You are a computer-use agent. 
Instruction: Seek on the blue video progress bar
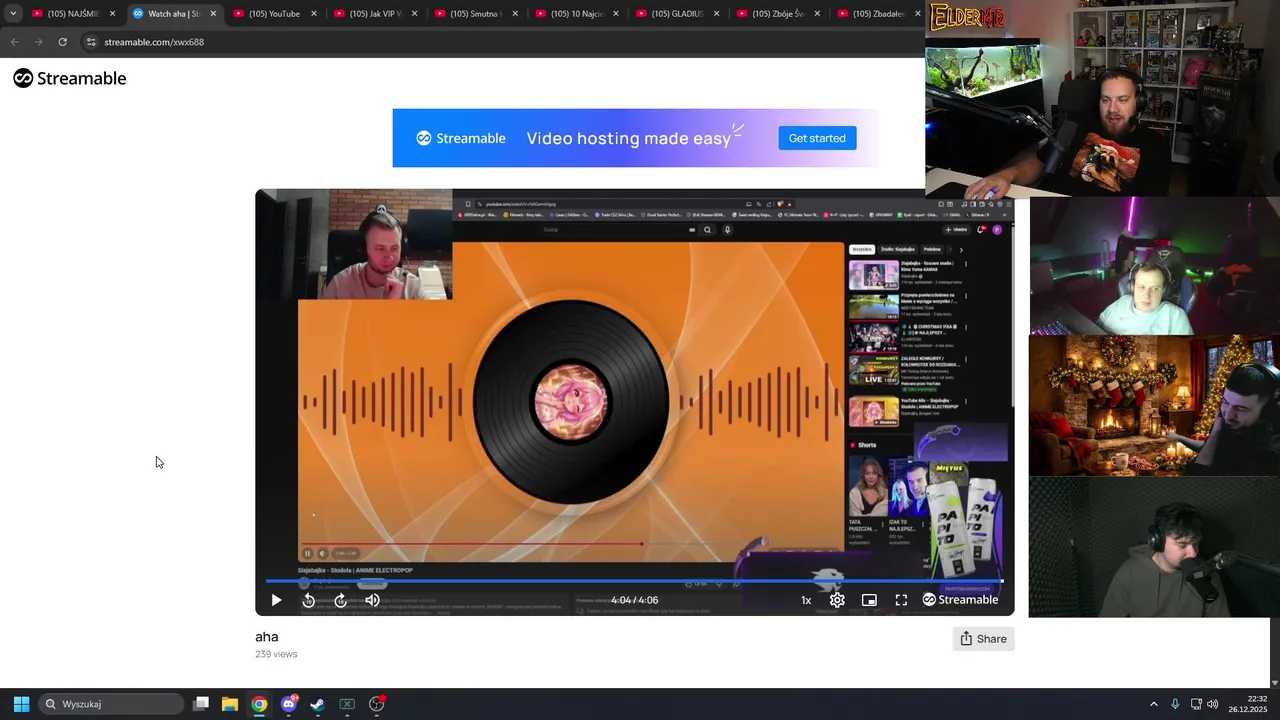tap(634, 581)
